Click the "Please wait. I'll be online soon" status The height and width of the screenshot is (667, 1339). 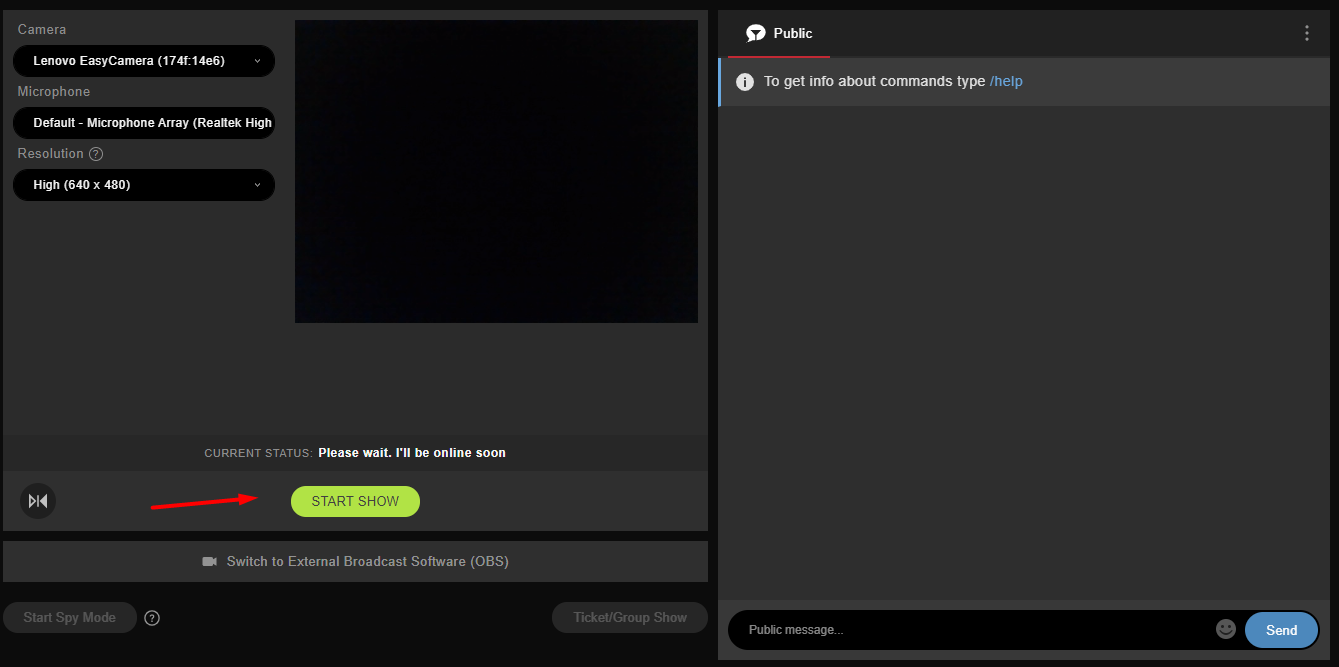412,453
